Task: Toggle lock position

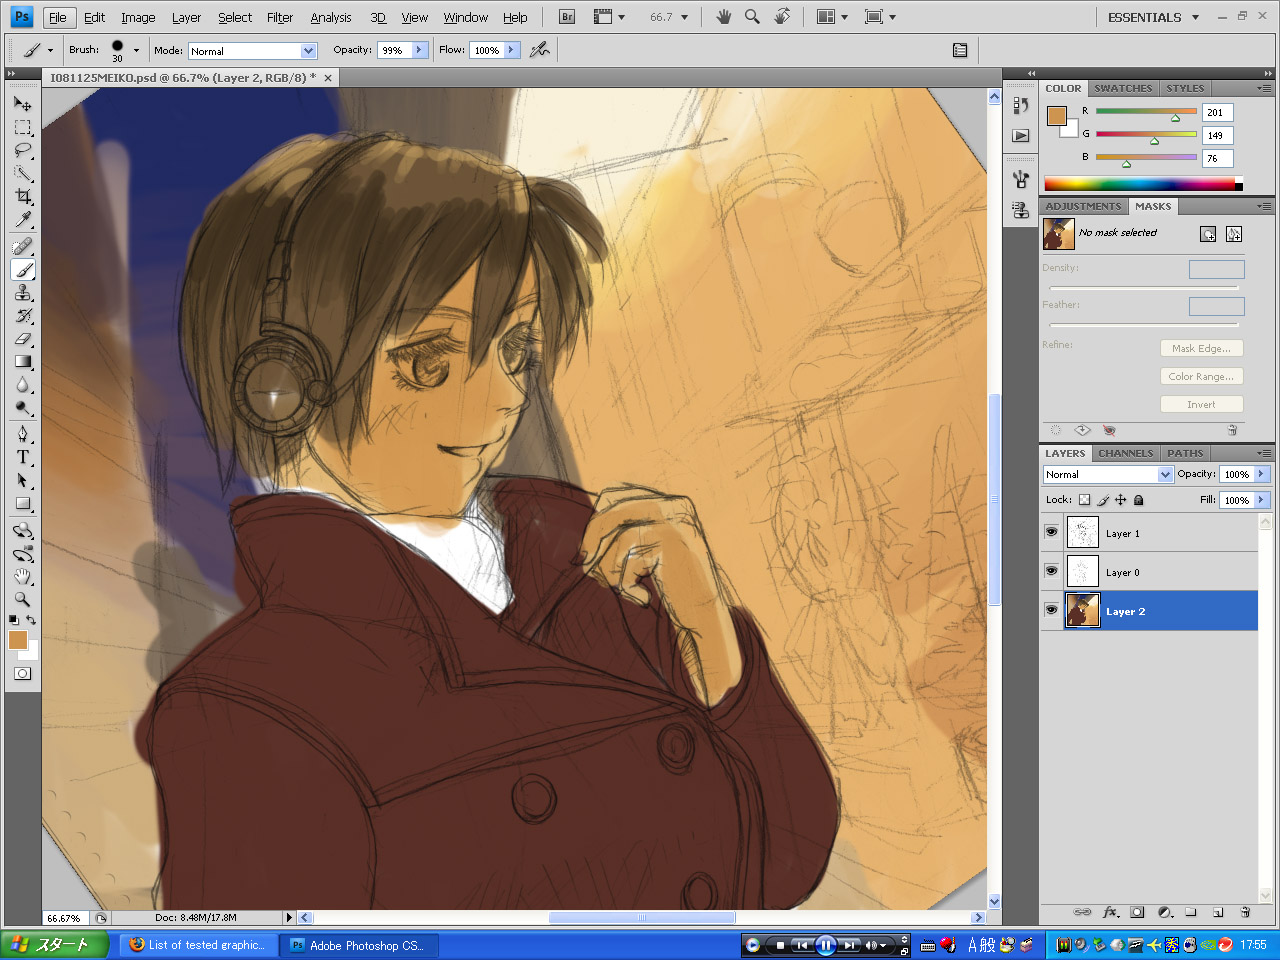Action: click(x=1121, y=500)
